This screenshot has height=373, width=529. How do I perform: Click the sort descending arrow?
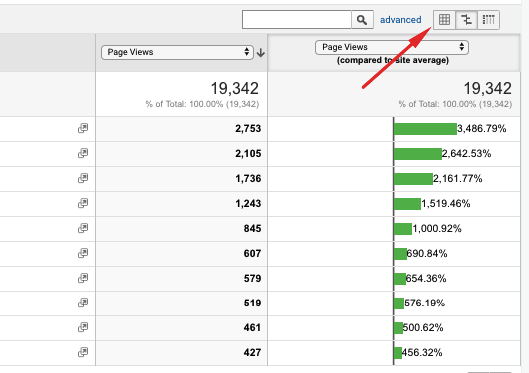click(x=260, y=53)
